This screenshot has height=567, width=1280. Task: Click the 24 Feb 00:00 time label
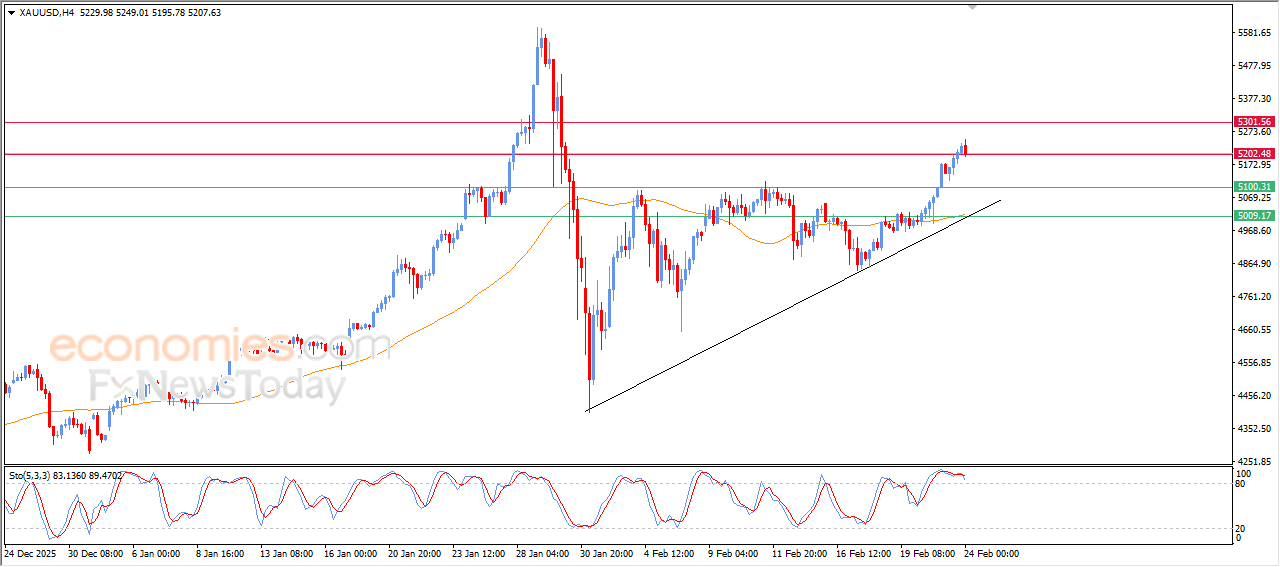(x=990, y=553)
